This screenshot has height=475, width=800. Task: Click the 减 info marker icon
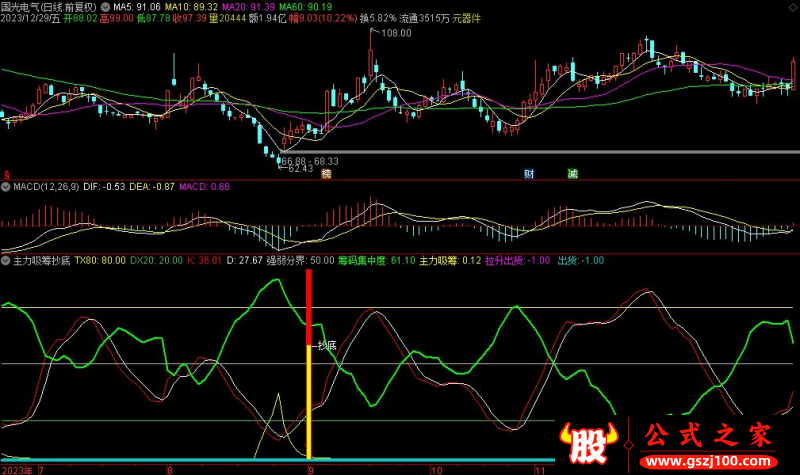click(x=572, y=174)
